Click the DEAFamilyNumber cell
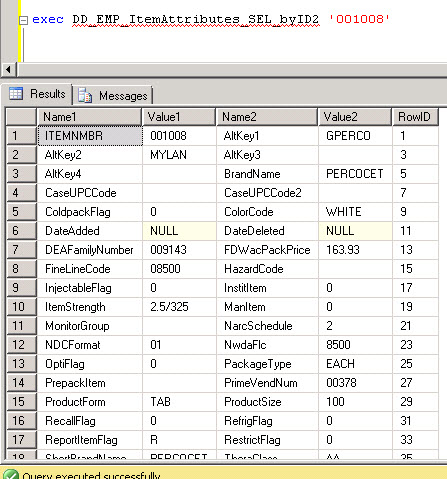The width and height of the screenshot is (447, 479). 90,250
